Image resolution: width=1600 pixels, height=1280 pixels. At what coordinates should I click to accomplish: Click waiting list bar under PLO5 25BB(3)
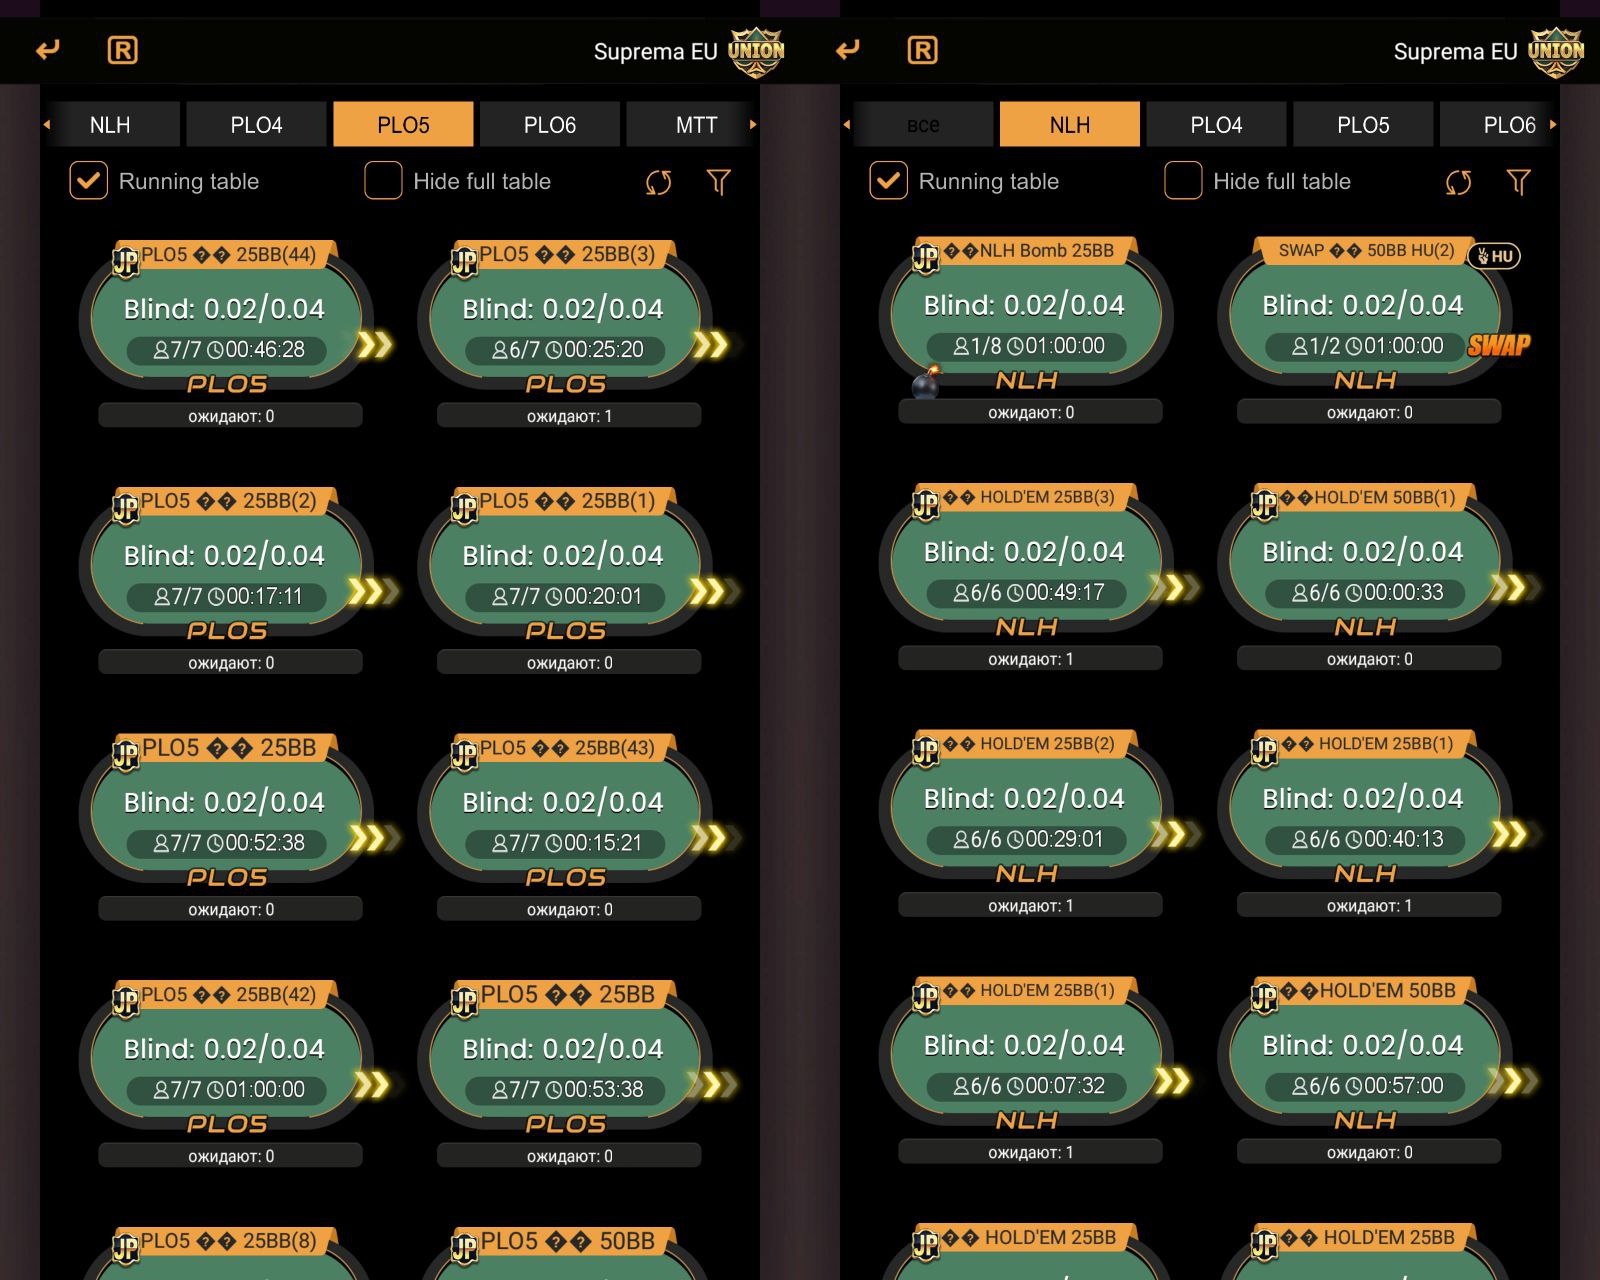coord(569,416)
